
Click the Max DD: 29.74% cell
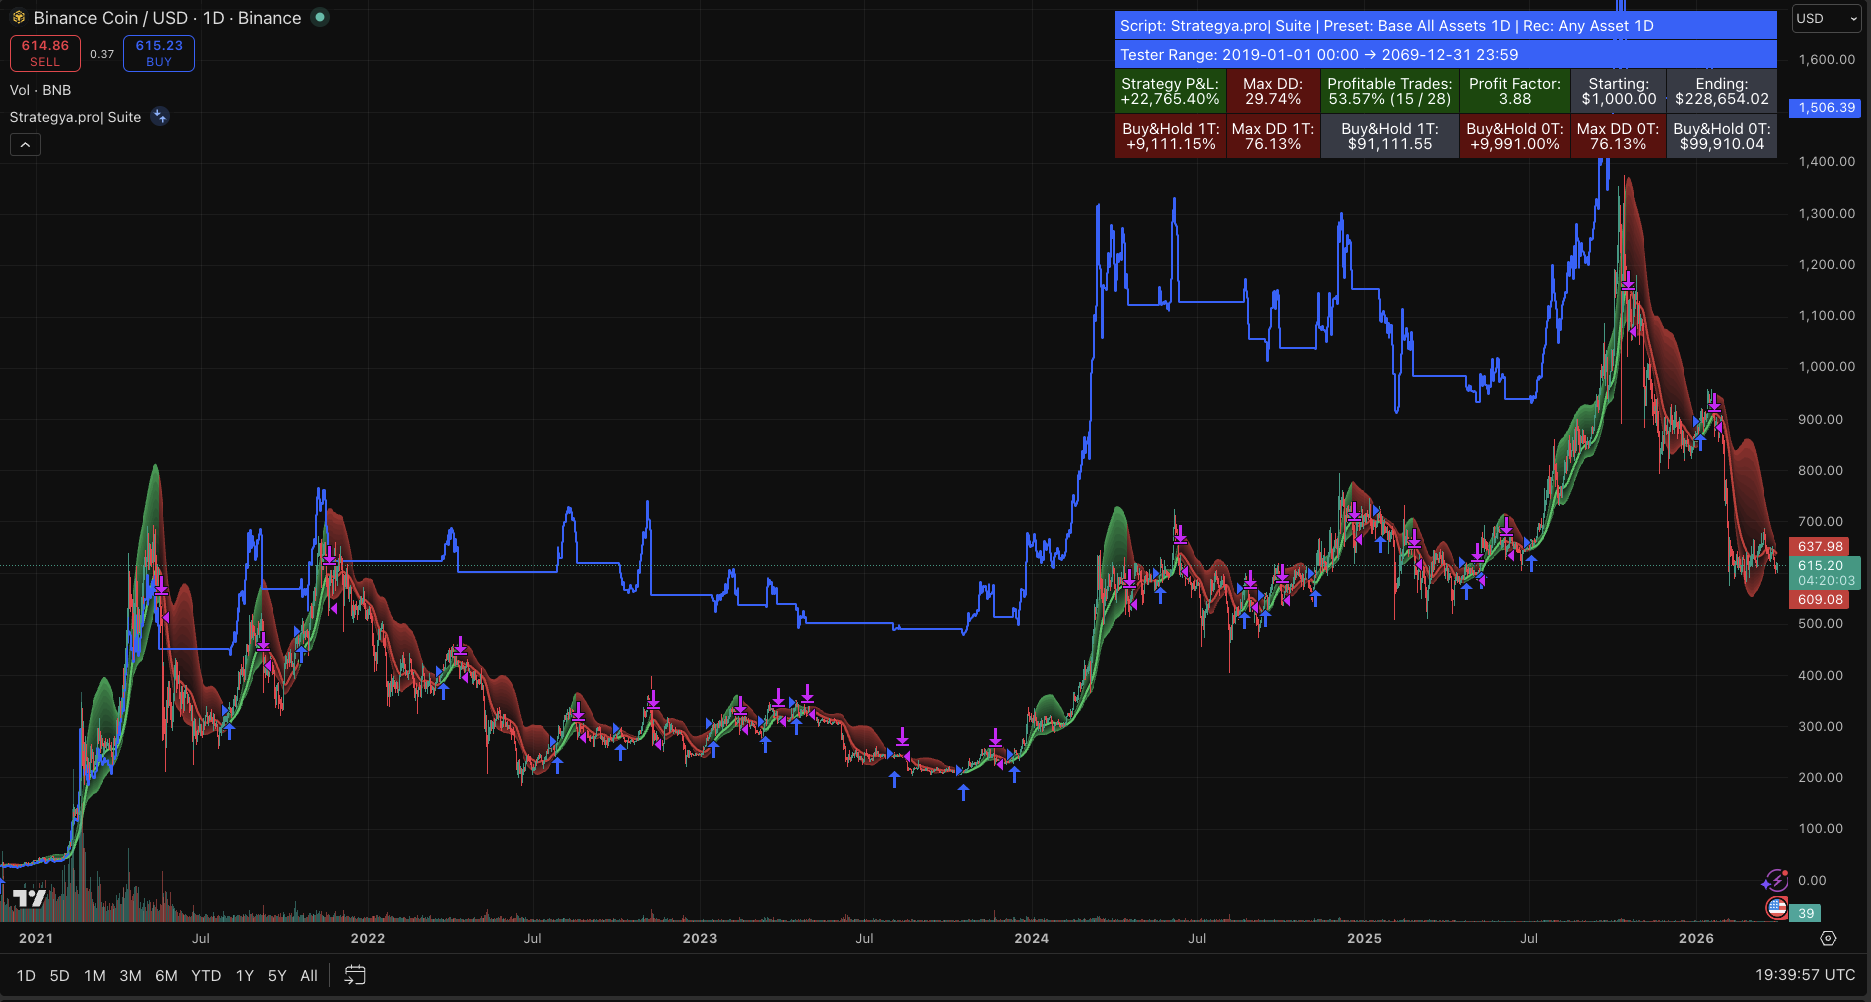[x=1273, y=91]
